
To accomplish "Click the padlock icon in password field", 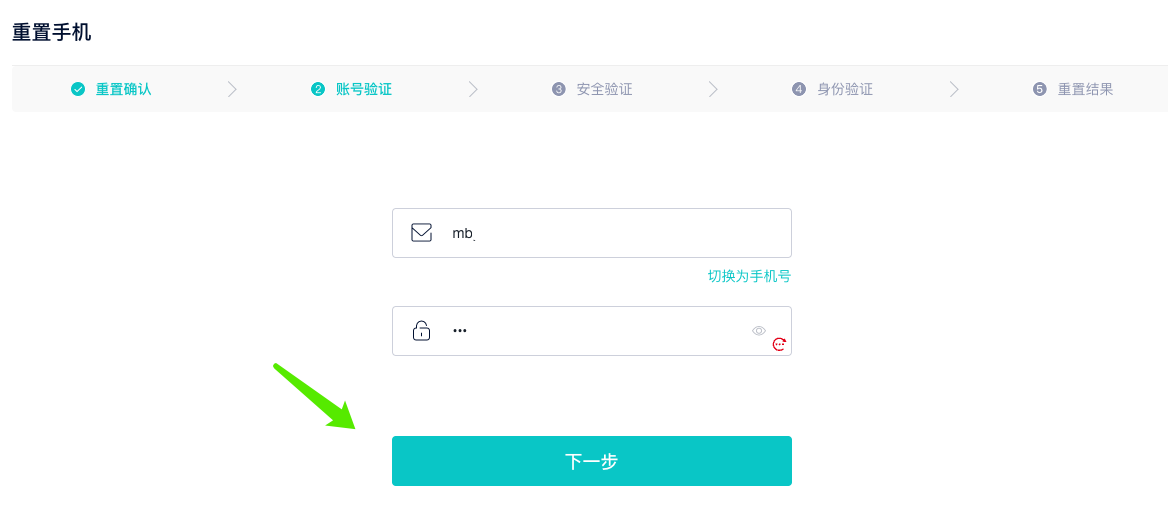I will click(422, 330).
